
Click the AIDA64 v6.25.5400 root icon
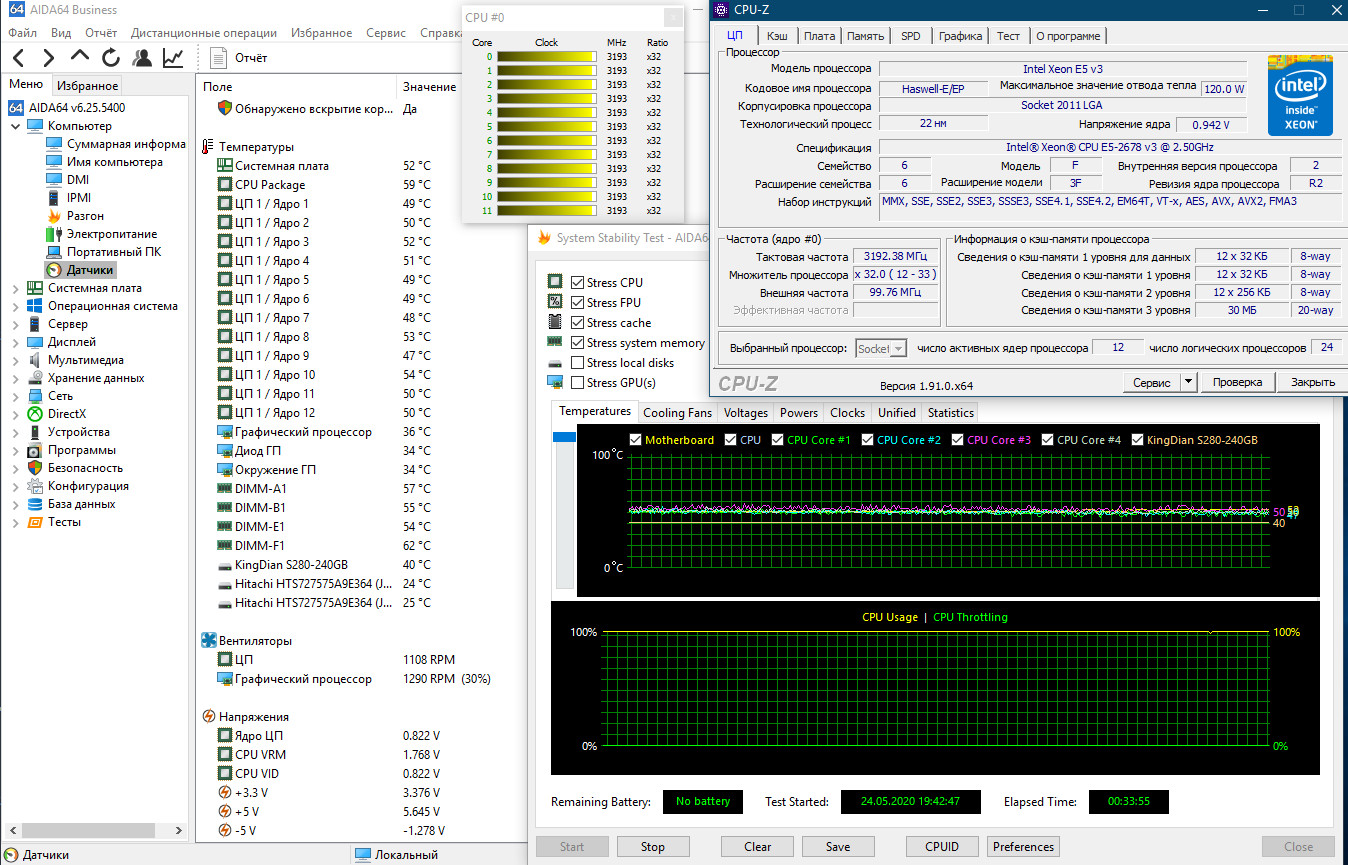[x=16, y=108]
